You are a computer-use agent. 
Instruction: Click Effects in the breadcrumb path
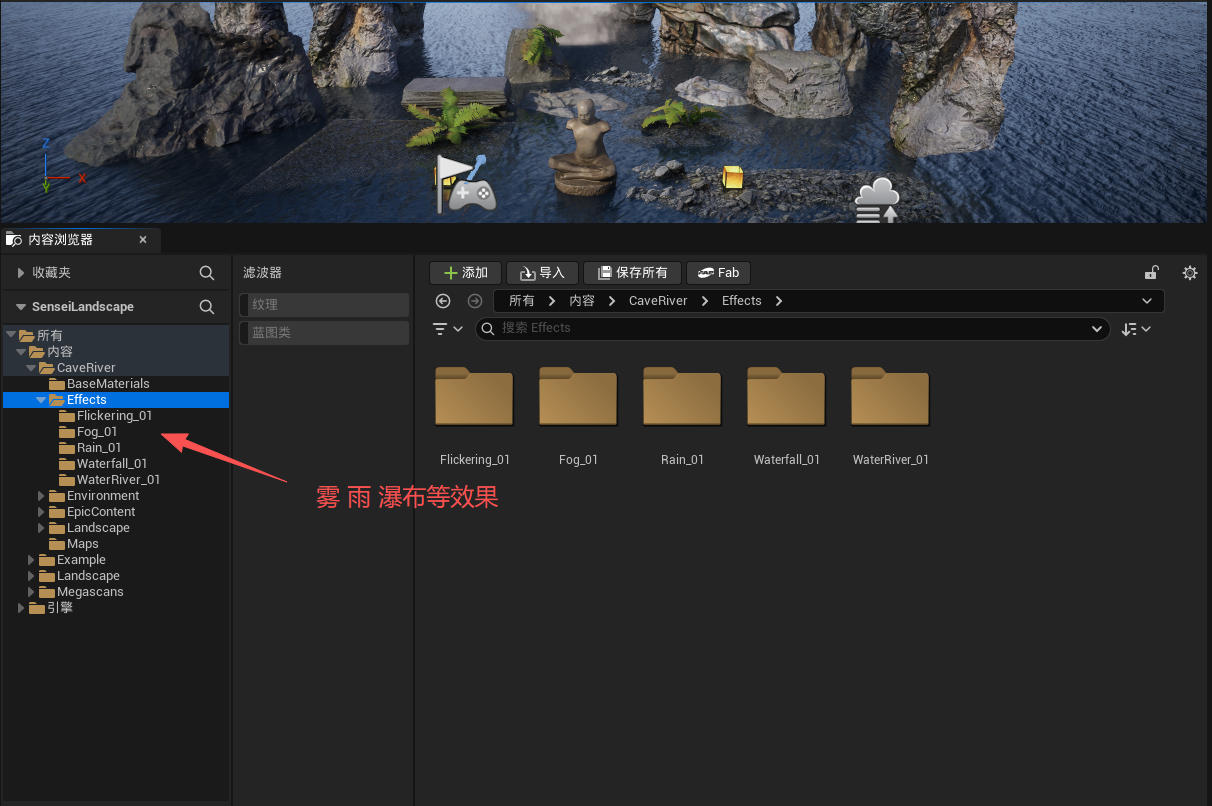pos(742,301)
